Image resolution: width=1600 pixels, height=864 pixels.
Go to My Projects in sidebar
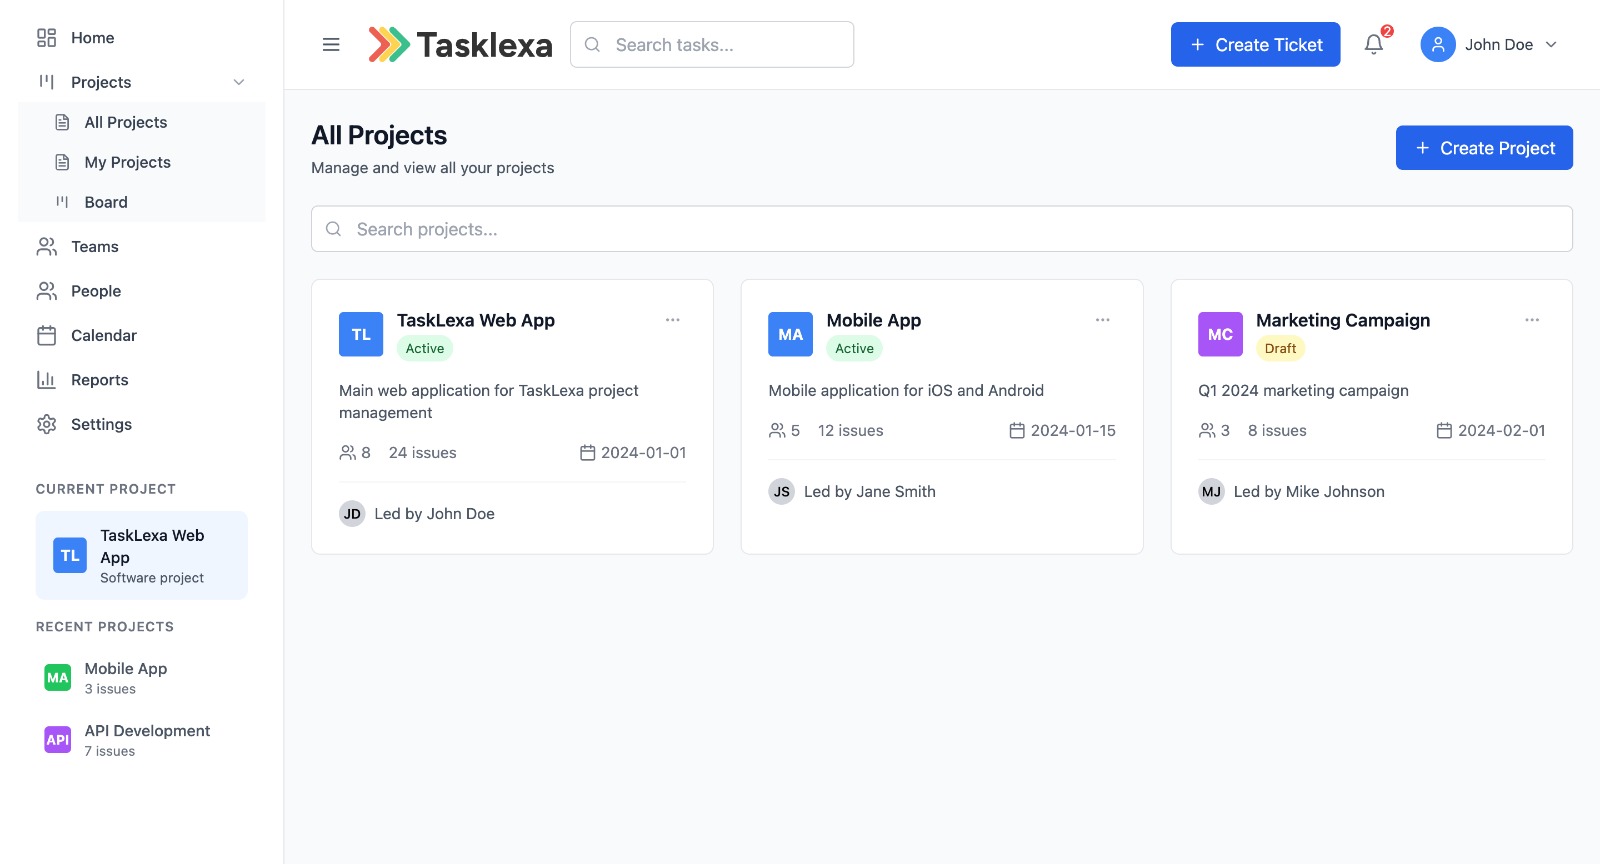pyautogui.click(x=127, y=162)
